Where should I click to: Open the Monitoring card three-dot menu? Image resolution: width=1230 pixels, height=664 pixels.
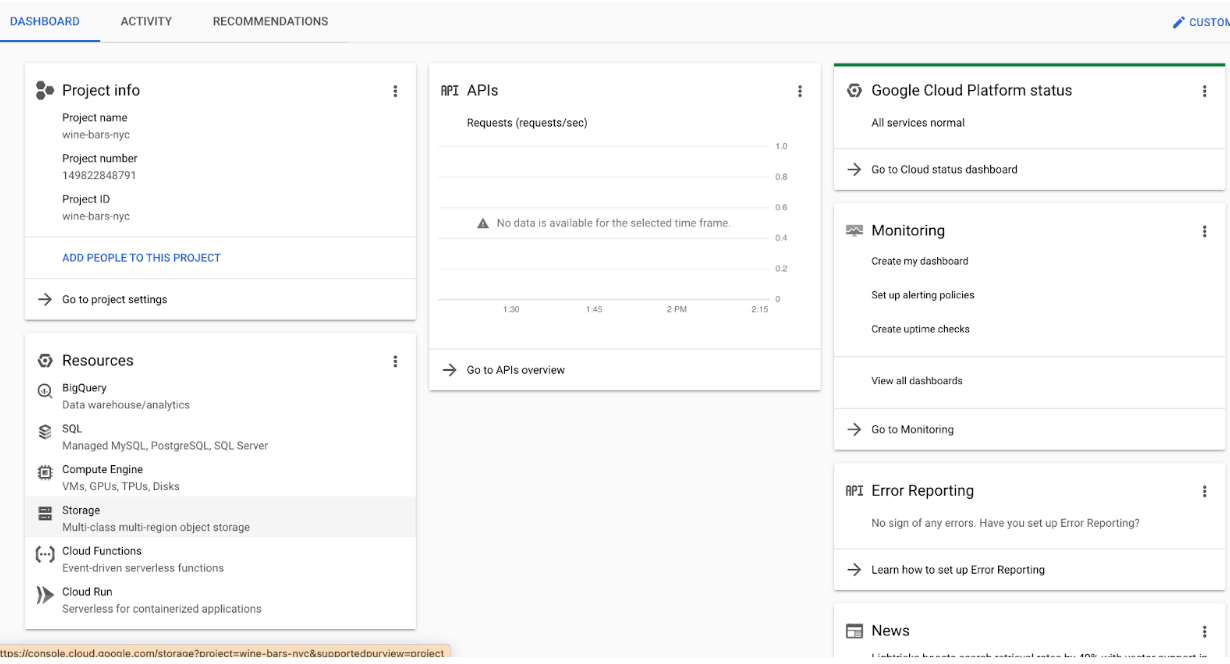tap(1204, 231)
